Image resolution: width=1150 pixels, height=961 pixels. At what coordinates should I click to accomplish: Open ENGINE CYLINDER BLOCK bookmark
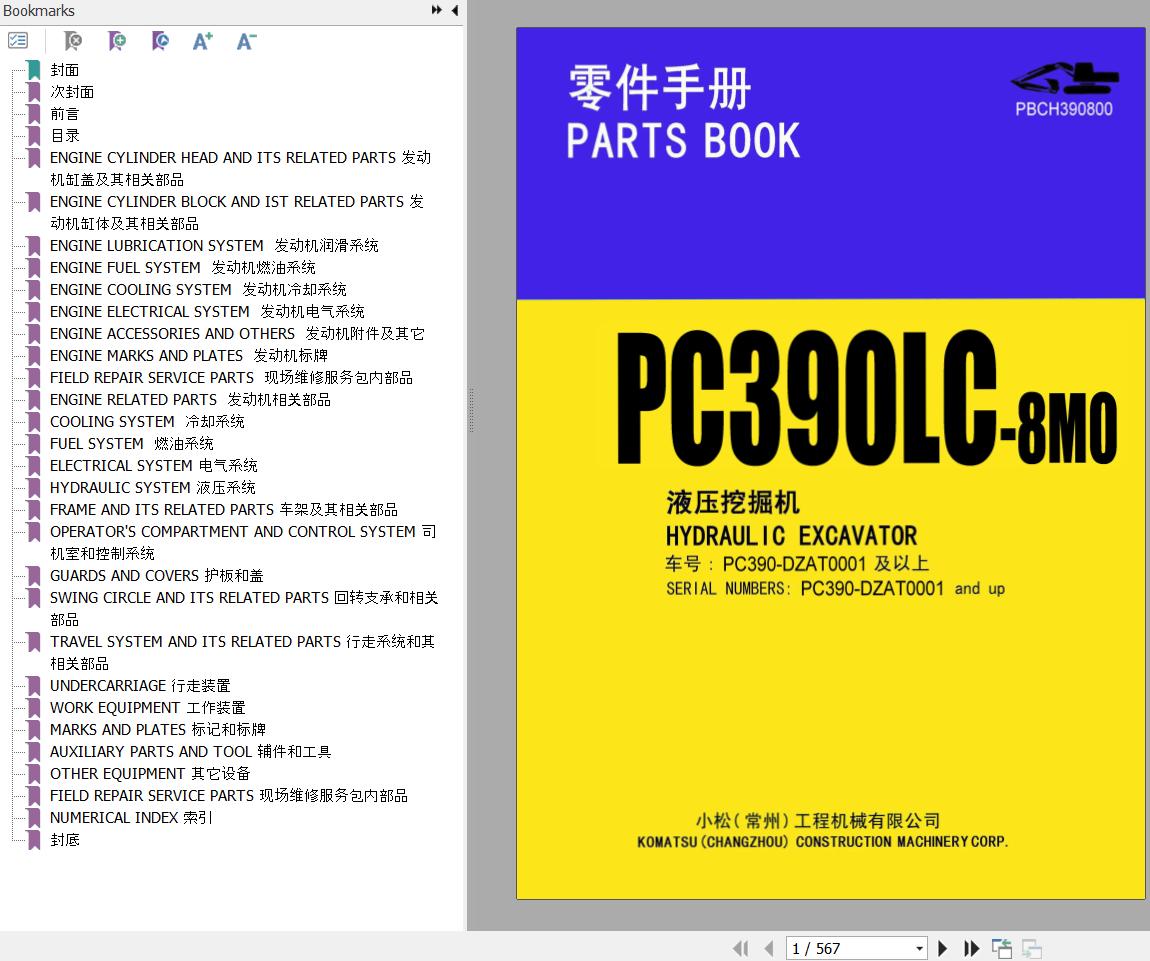tap(236, 213)
